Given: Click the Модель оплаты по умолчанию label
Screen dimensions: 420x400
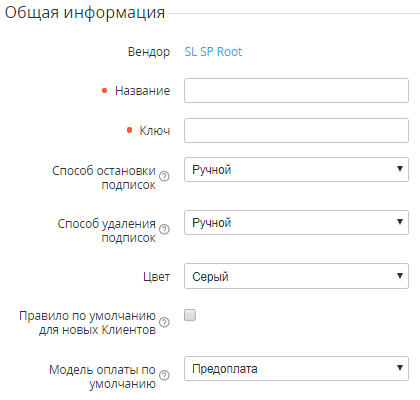Looking at the screenshot, I should pyautogui.click(x=102, y=377).
